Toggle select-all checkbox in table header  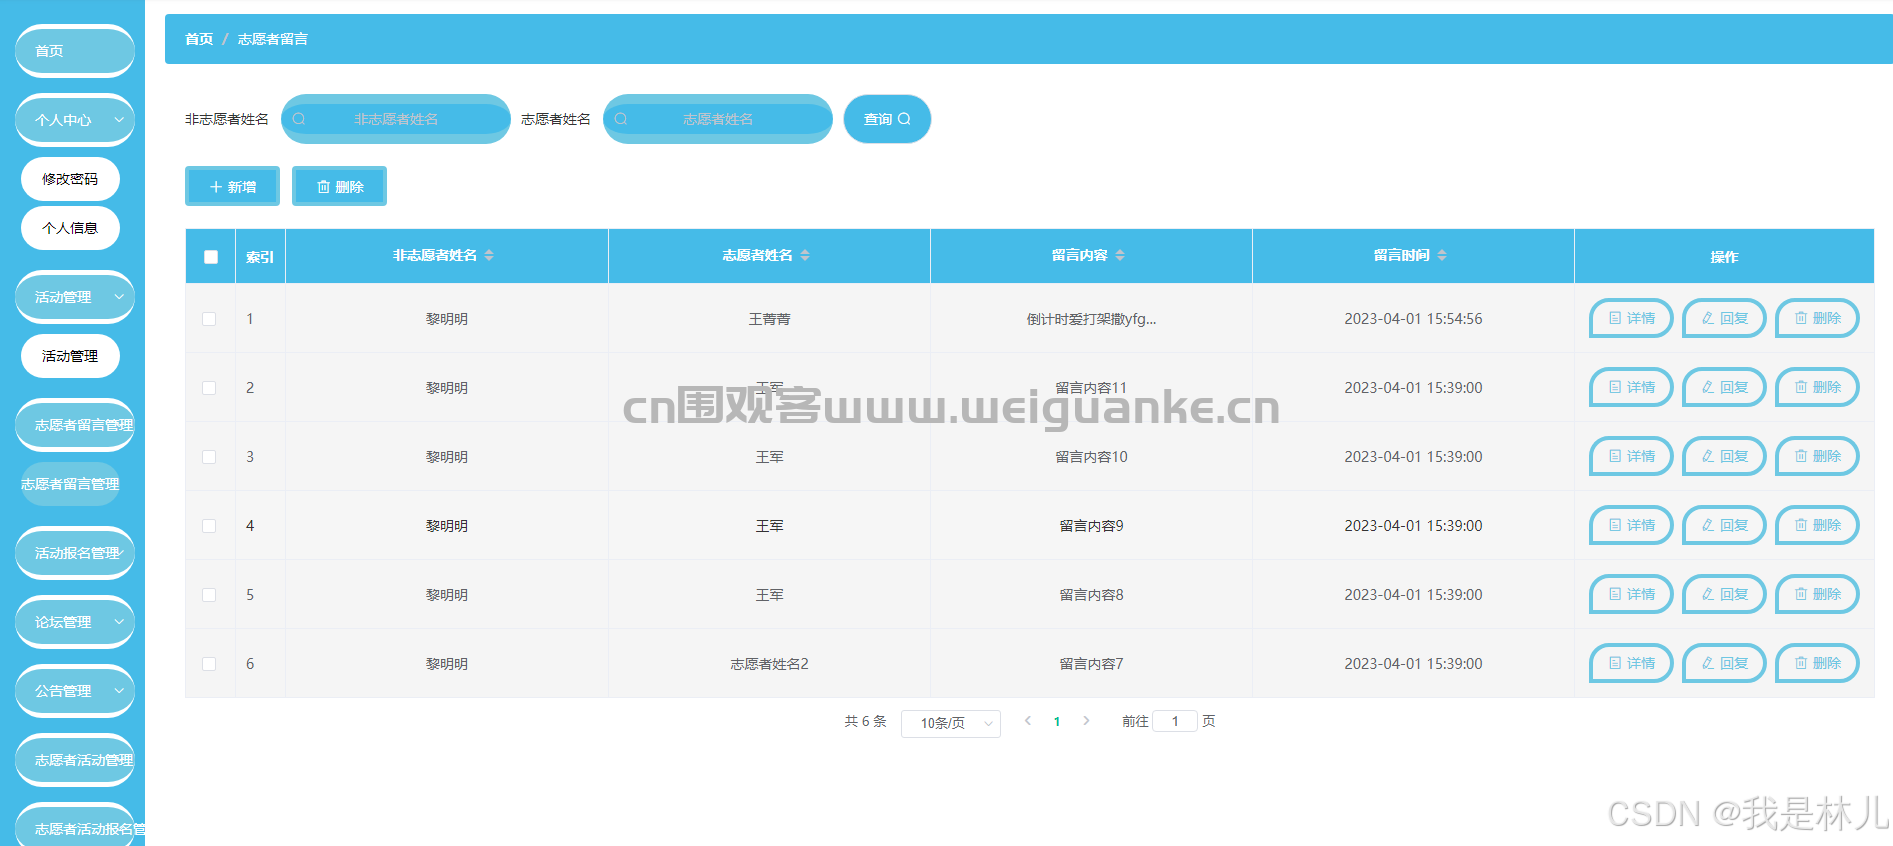point(211,257)
